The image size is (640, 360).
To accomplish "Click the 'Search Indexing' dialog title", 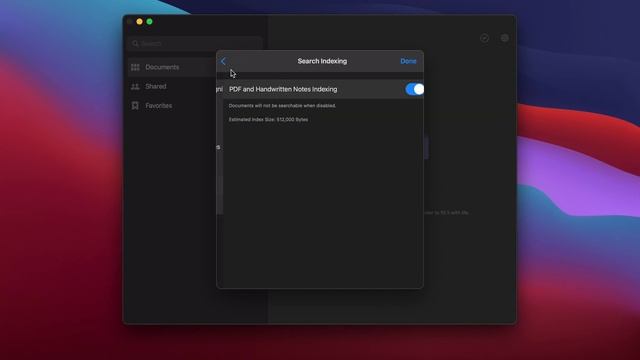I will click(322, 61).
